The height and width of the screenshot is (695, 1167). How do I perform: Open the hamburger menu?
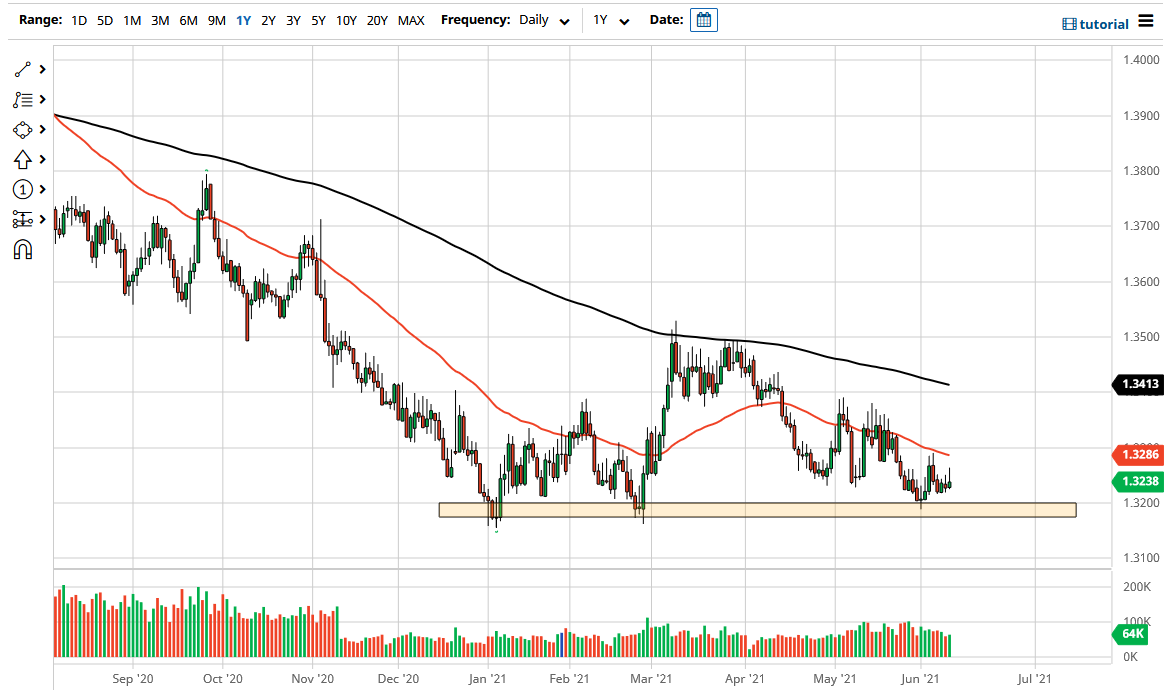[1145, 22]
